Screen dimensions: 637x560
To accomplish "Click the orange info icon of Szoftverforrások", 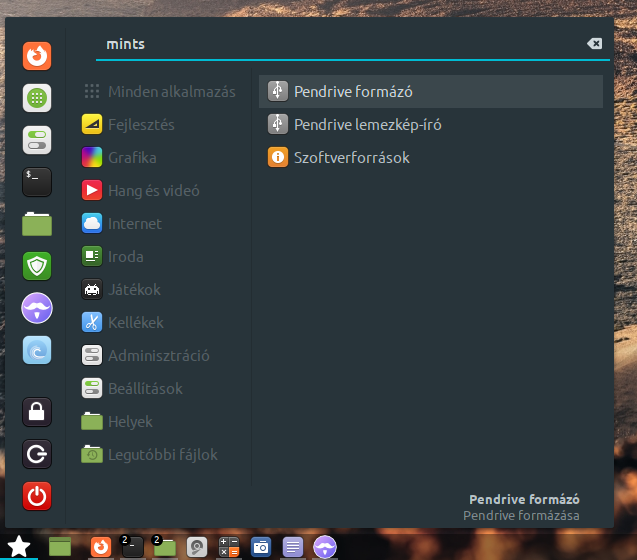I will click(x=278, y=157).
